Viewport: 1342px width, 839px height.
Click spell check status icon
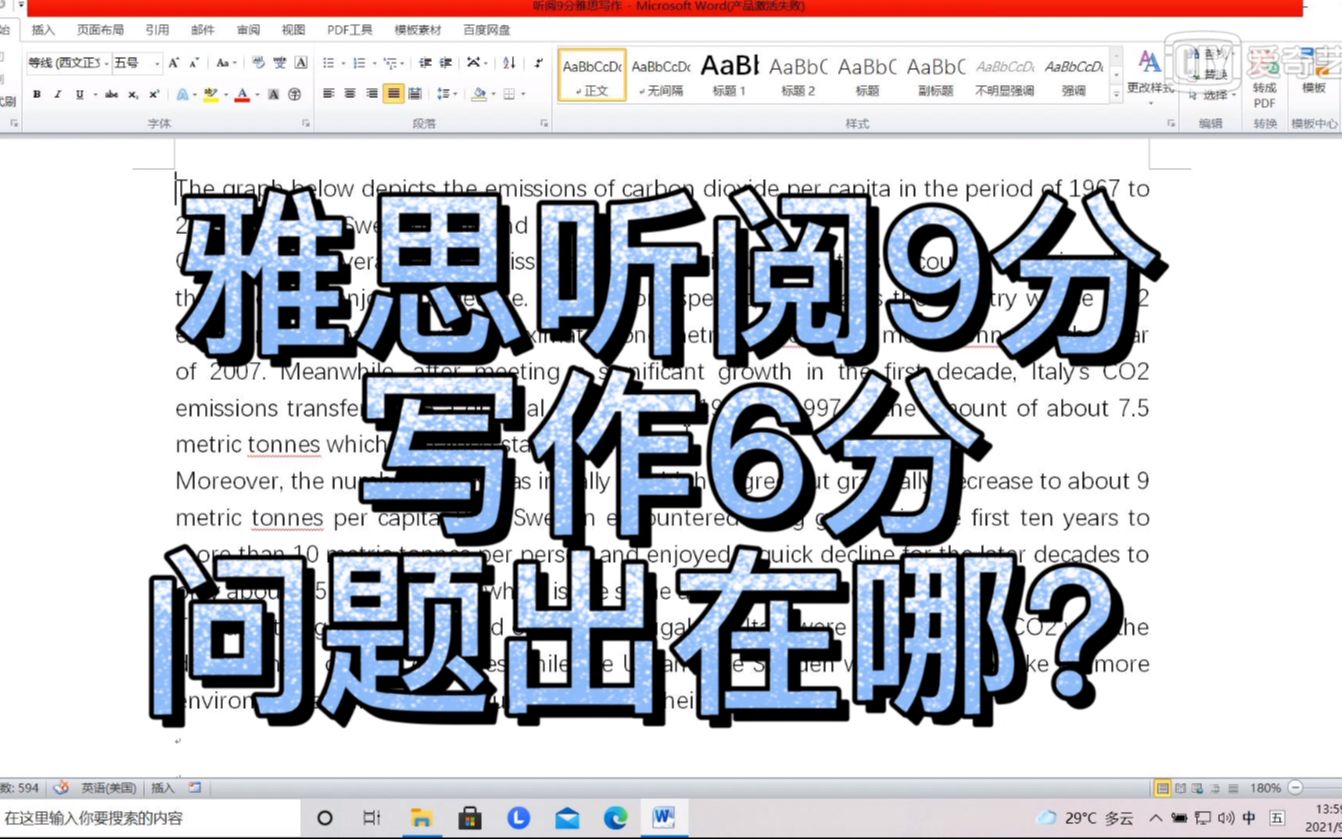tap(61, 788)
